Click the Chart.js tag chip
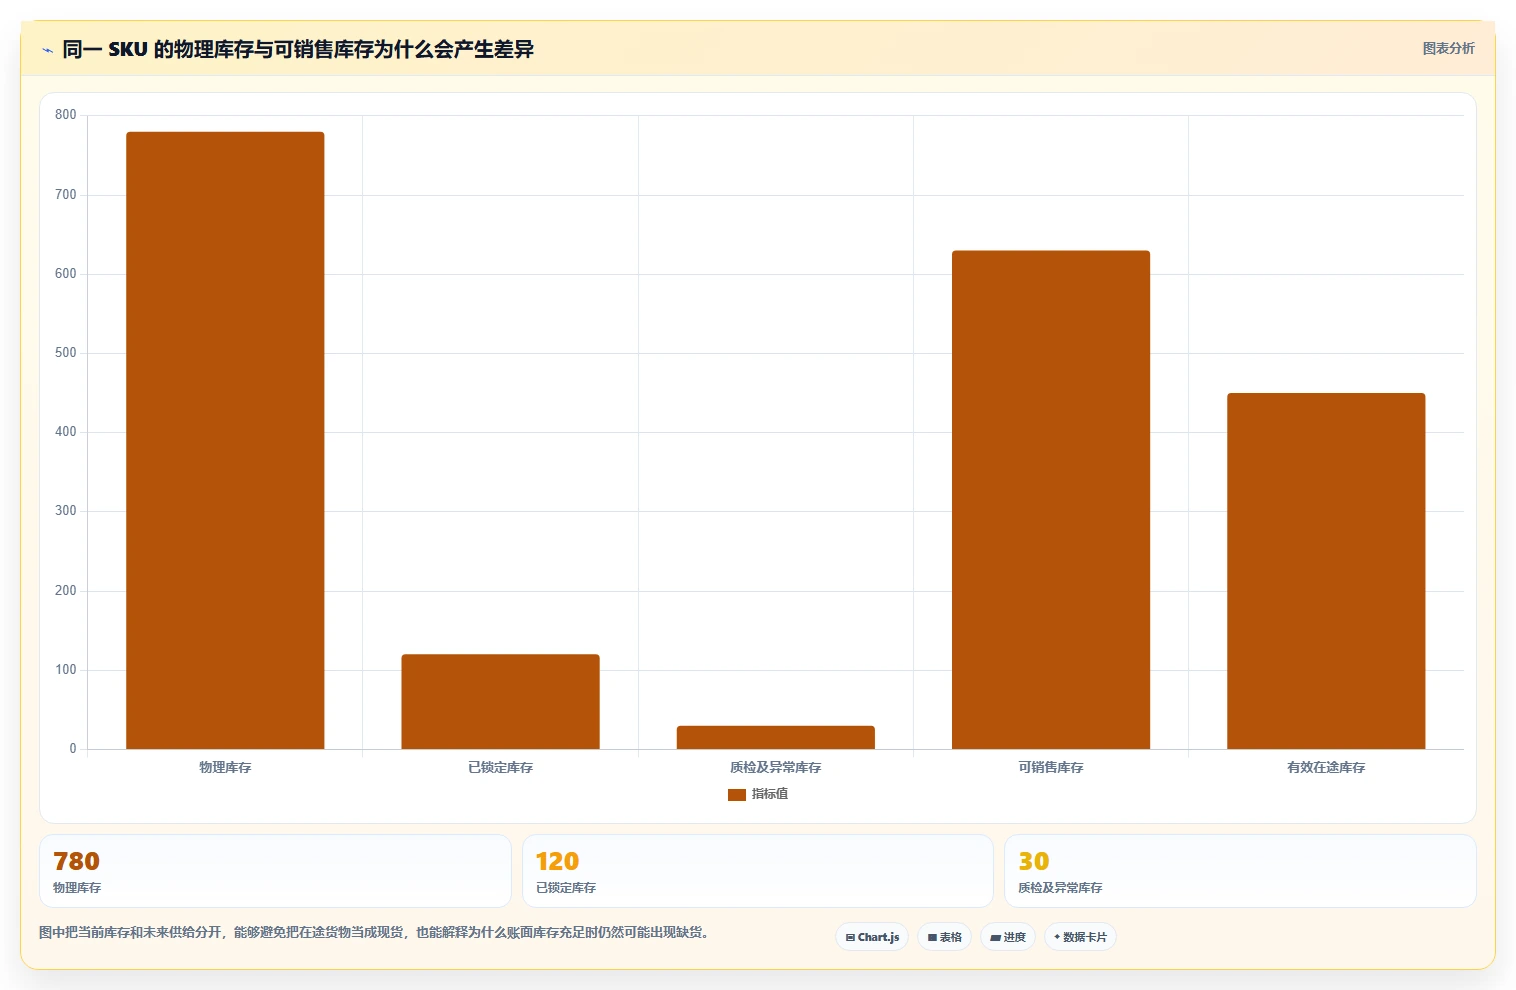This screenshot has width=1516, height=990. [x=872, y=937]
